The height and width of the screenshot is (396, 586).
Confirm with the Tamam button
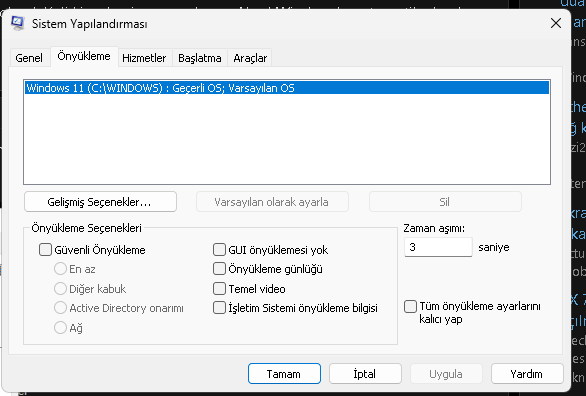tap(284, 374)
